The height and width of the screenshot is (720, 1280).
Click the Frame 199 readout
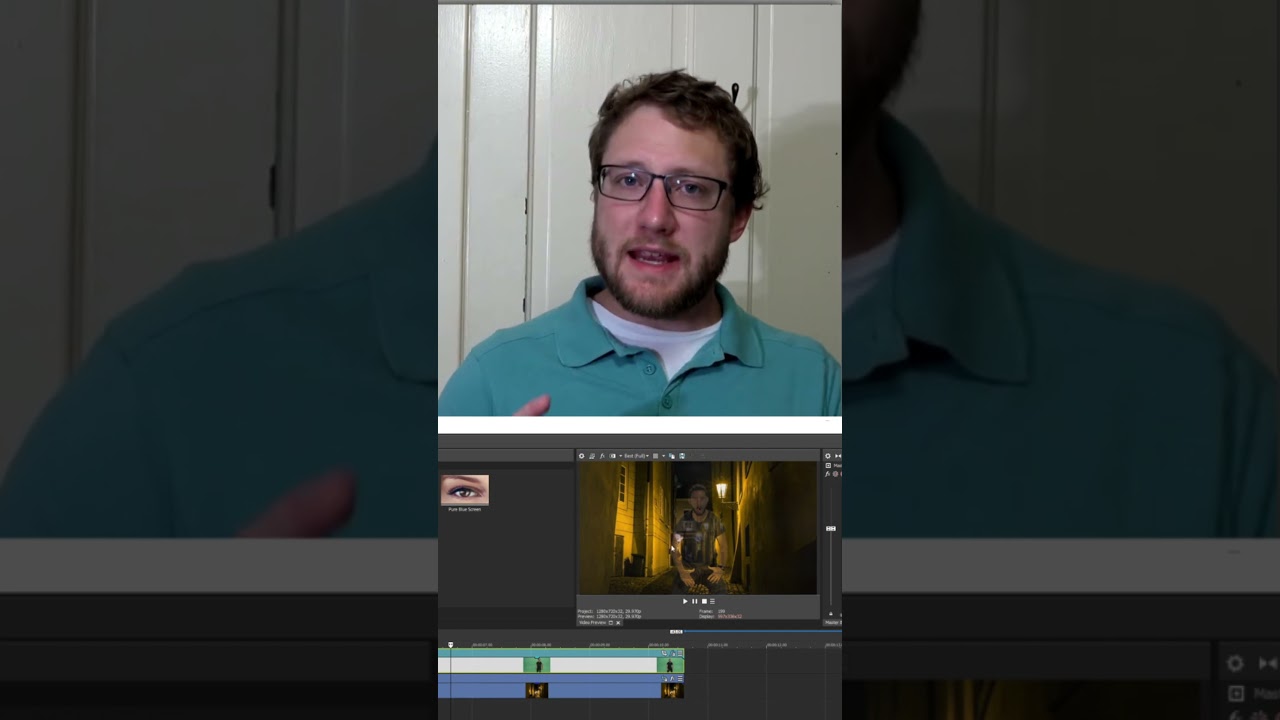(x=712, y=611)
